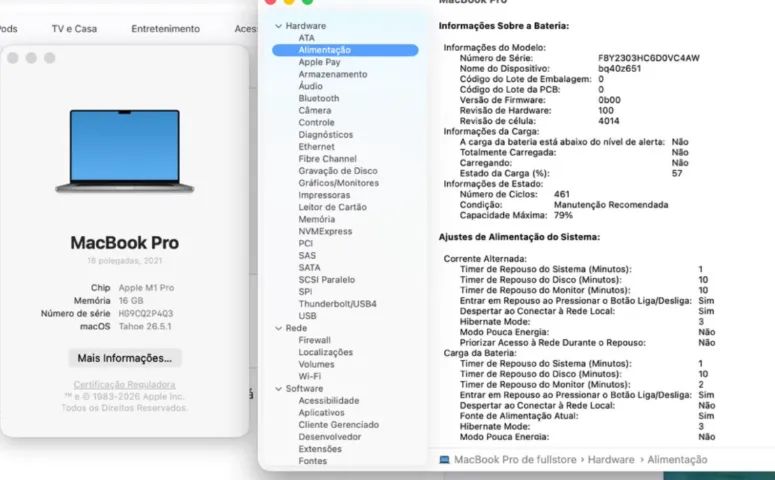Collapse the Rede section chevron
The image size is (775, 480).
278,328
